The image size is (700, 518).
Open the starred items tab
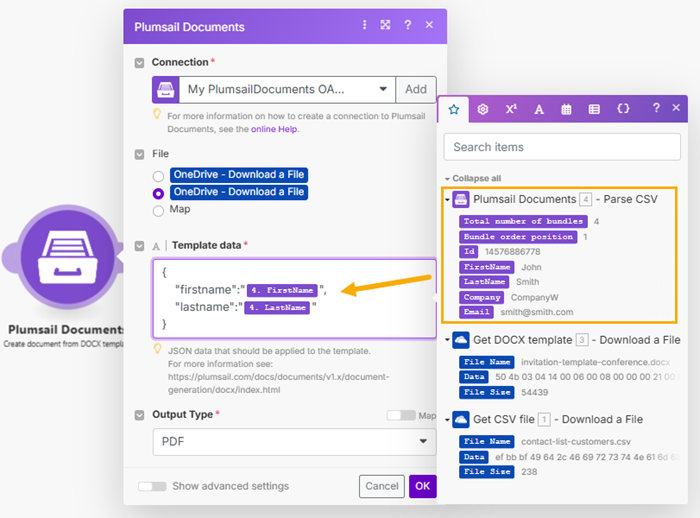[454, 109]
